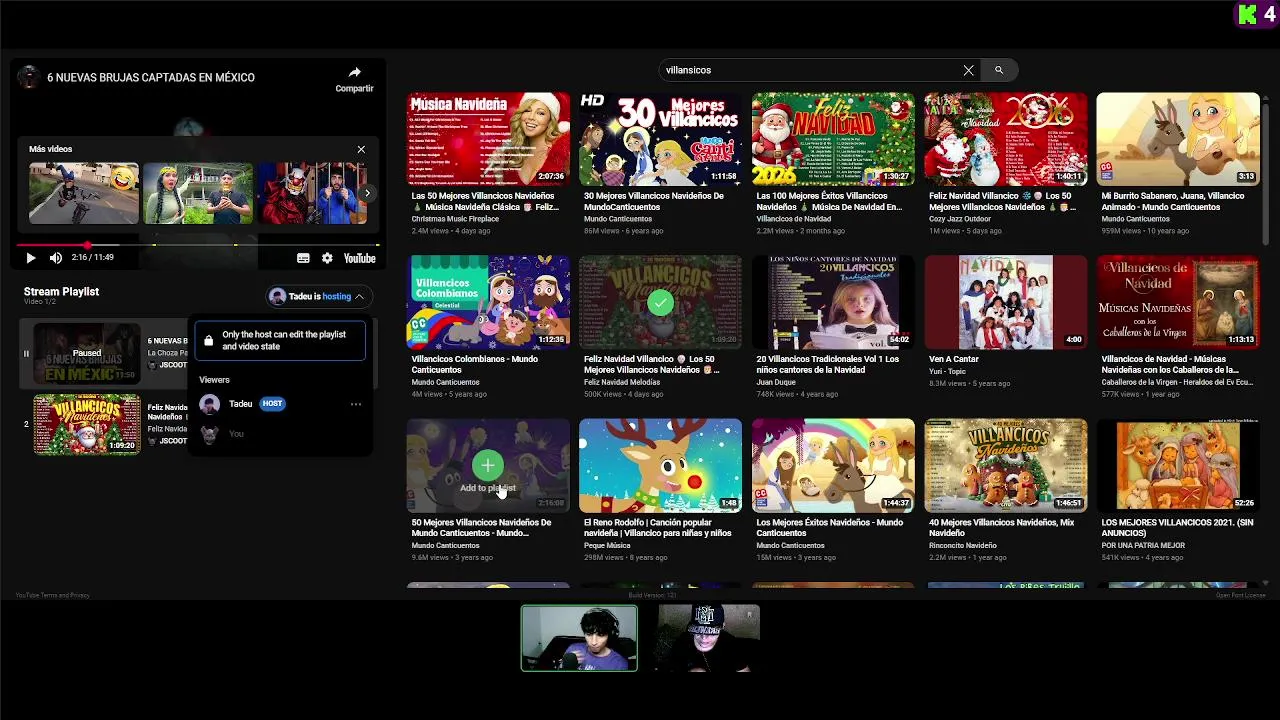Open 40 Mejores Villancicos Mix thumbnail

tap(1005, 465)
